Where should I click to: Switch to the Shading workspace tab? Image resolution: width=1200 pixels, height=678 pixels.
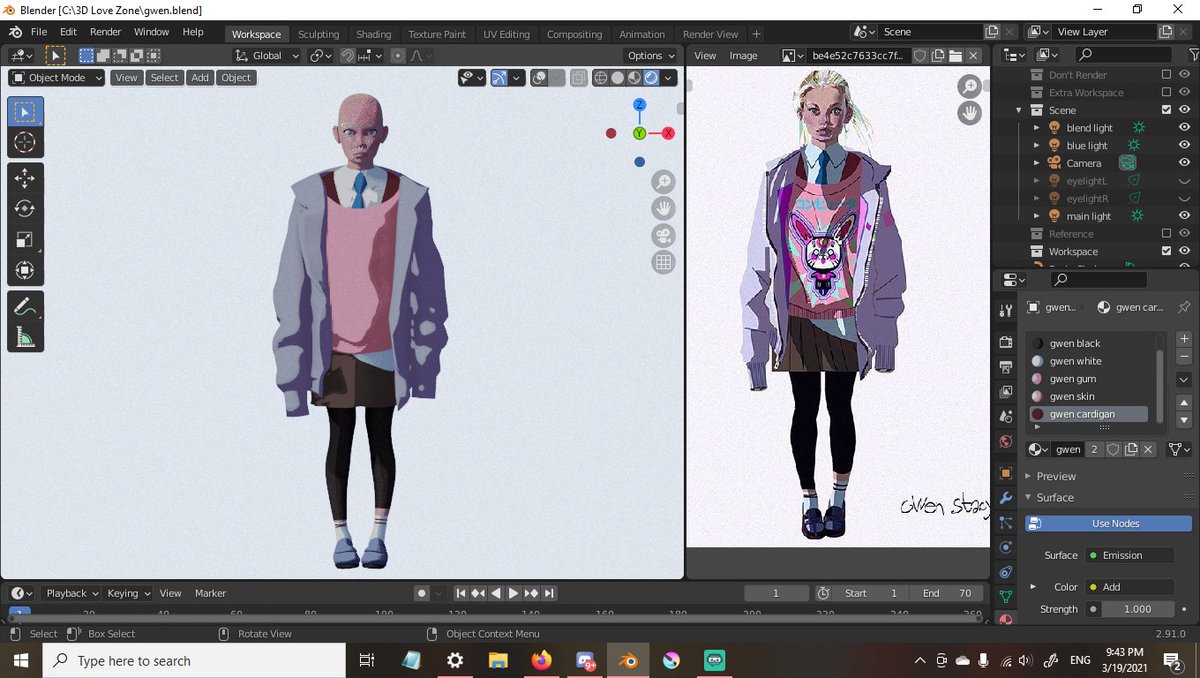[373, 33]
